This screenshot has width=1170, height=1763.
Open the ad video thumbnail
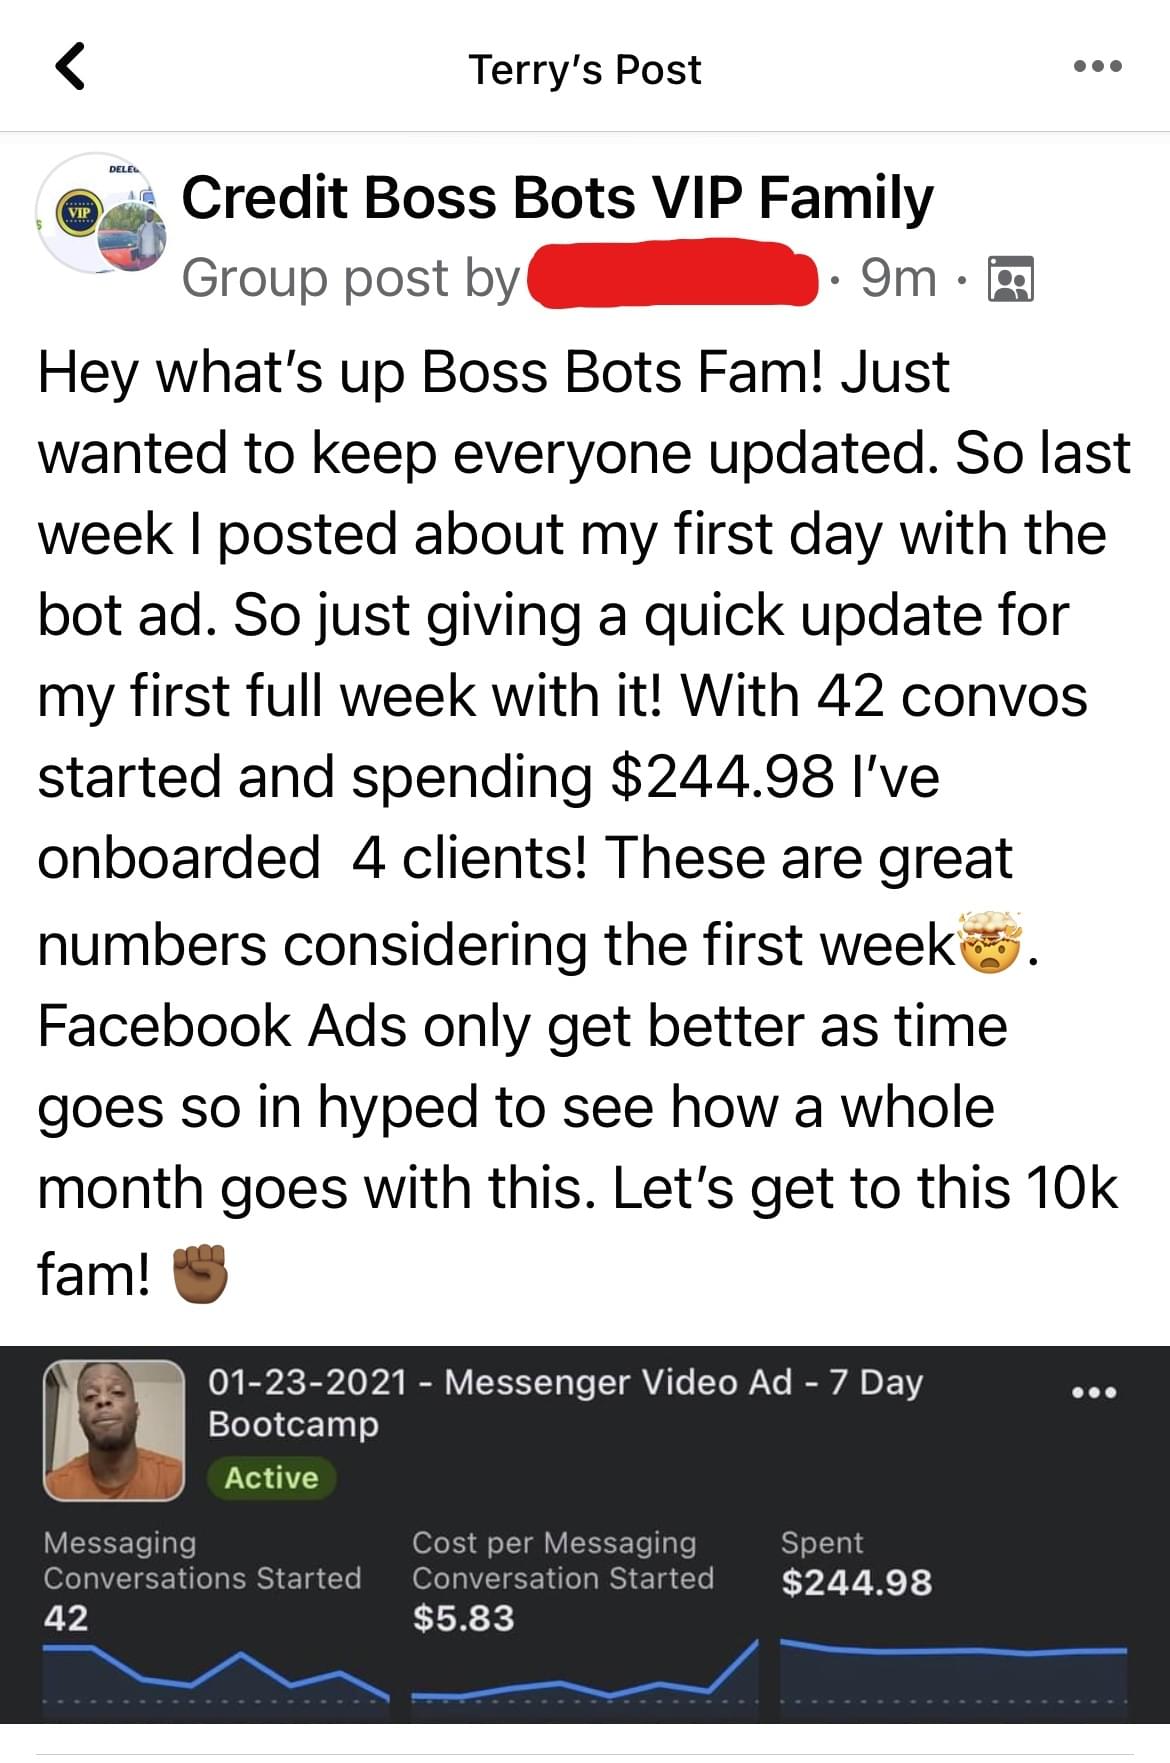tap(114, 1430)
